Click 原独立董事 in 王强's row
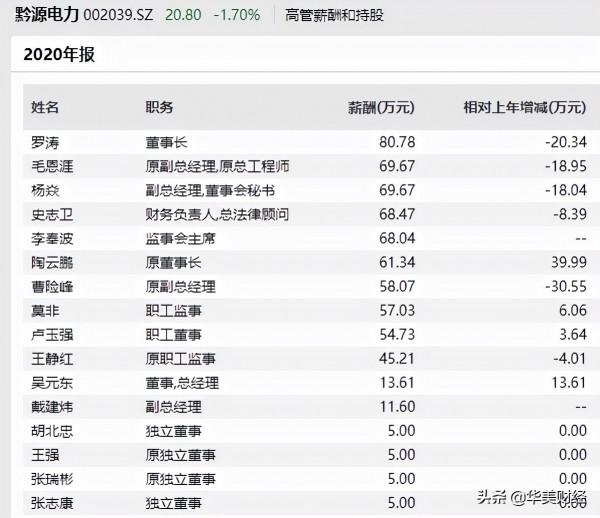 pos(180,455)
